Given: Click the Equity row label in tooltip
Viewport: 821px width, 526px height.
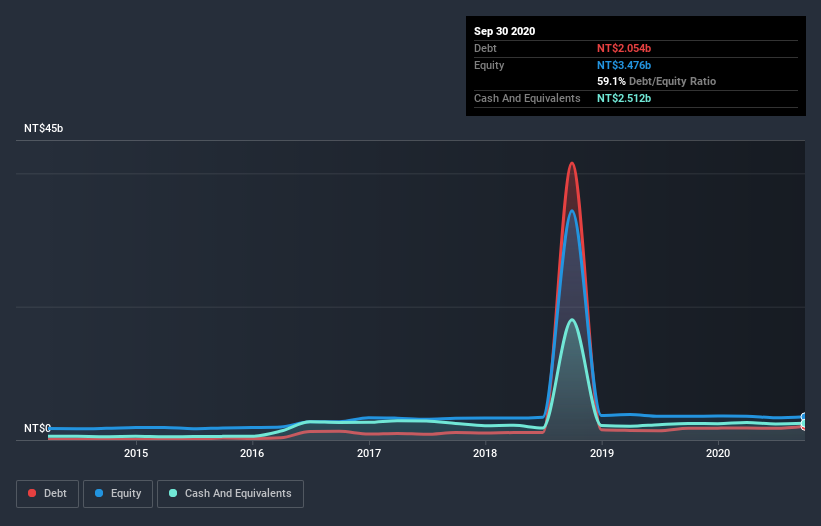Looking at the screenshot, I should click(489, 65).
